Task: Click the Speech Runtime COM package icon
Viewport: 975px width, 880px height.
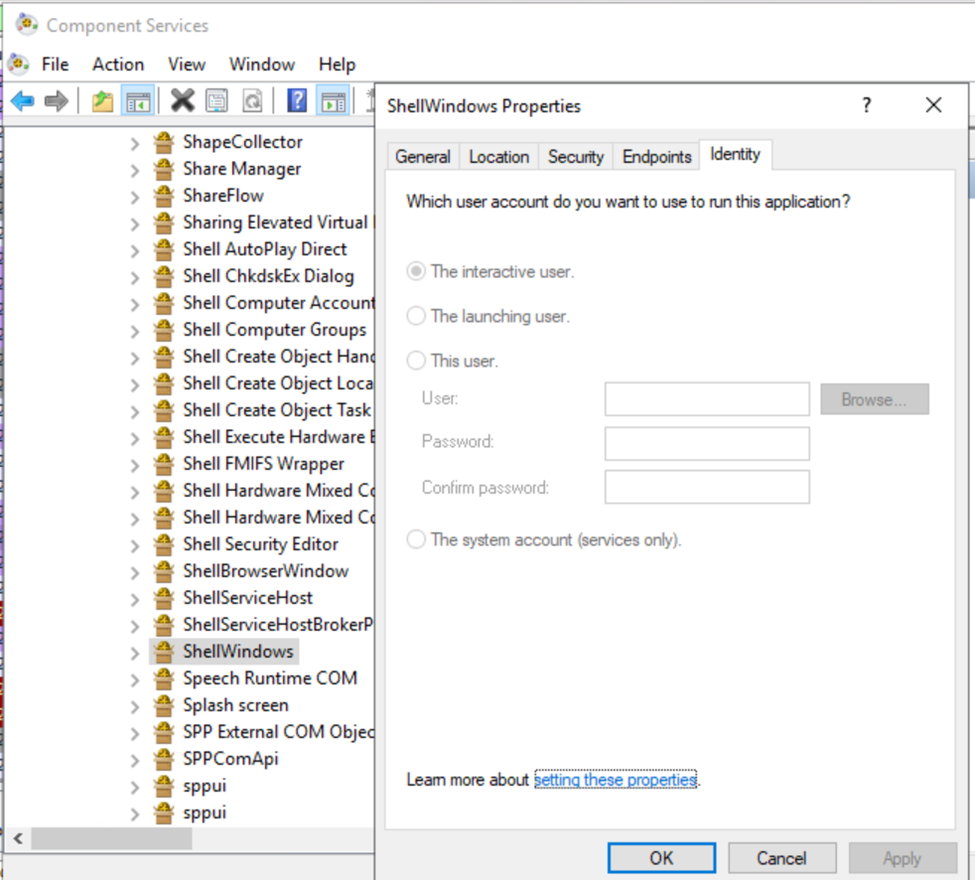Action: pos(164,678)
